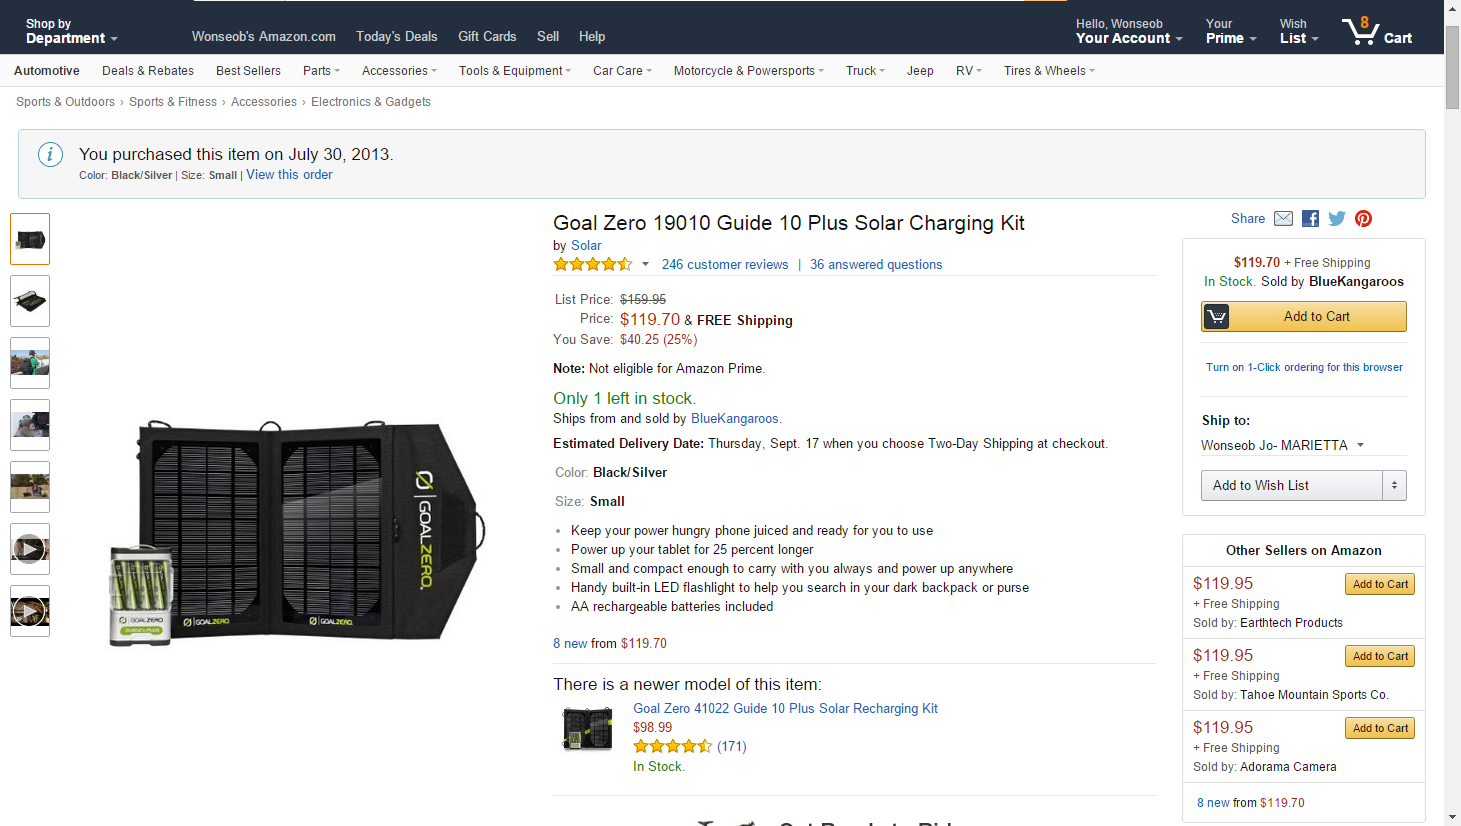Pin product with Pinterest icon
The width and height of the screenshot is (1461, 826).
click(x=1363, y=219)
